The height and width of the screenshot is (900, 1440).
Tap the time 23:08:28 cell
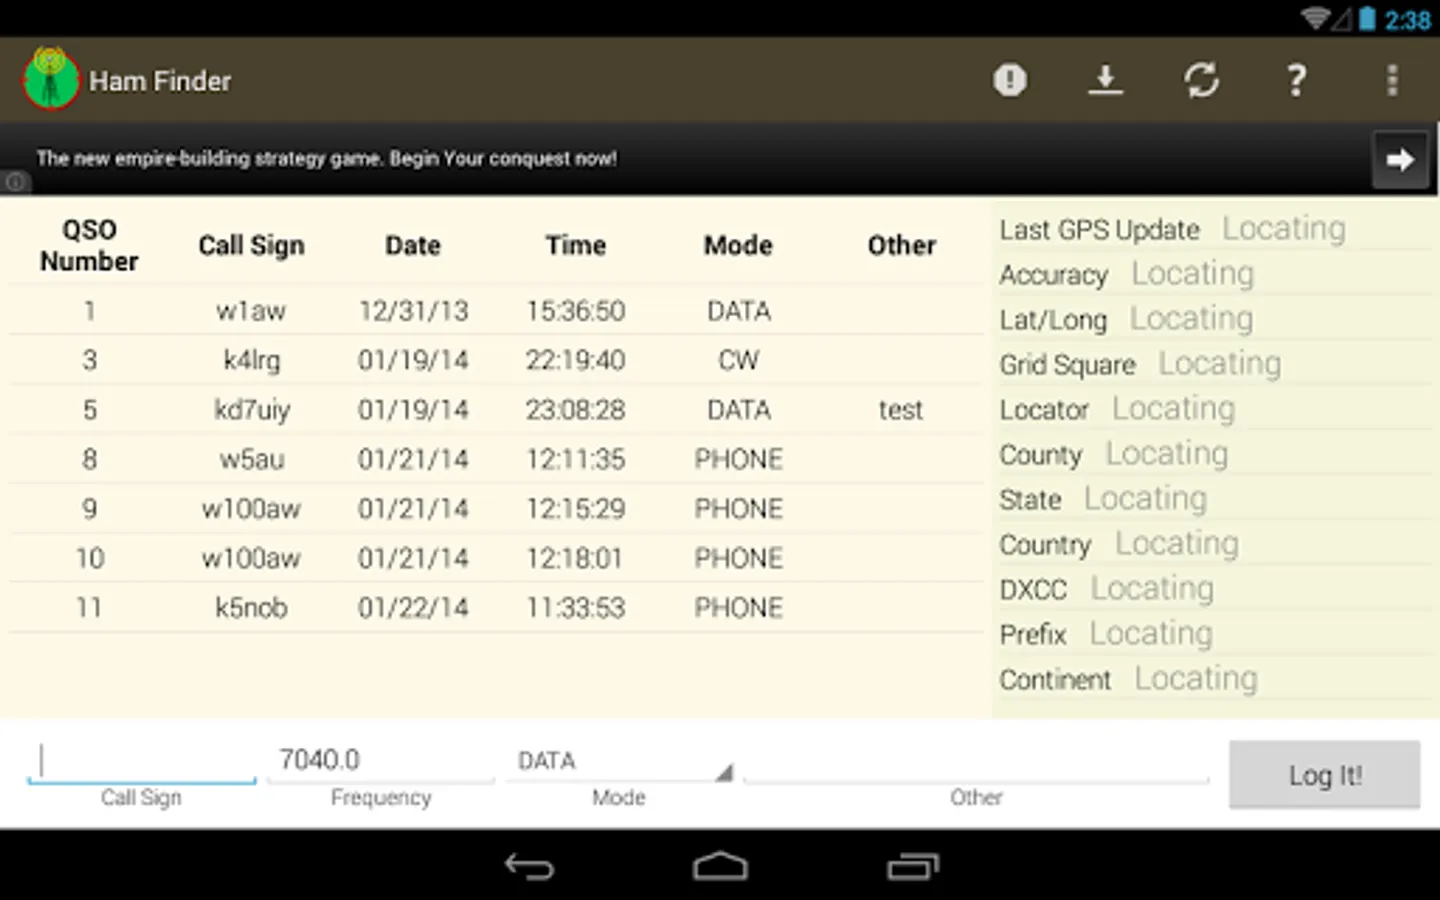pos(576,410)
